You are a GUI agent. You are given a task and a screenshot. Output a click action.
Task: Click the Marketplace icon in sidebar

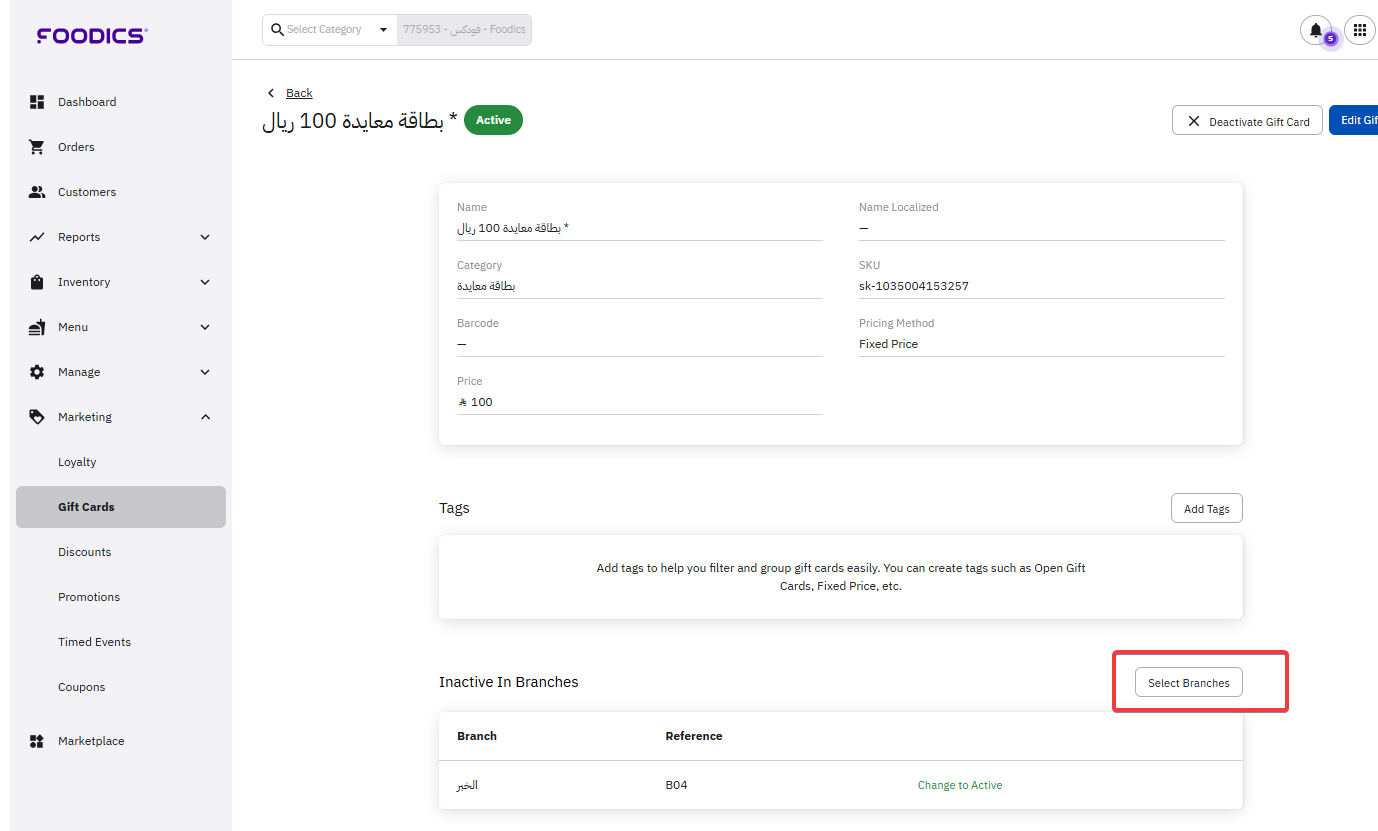[37, 741]
